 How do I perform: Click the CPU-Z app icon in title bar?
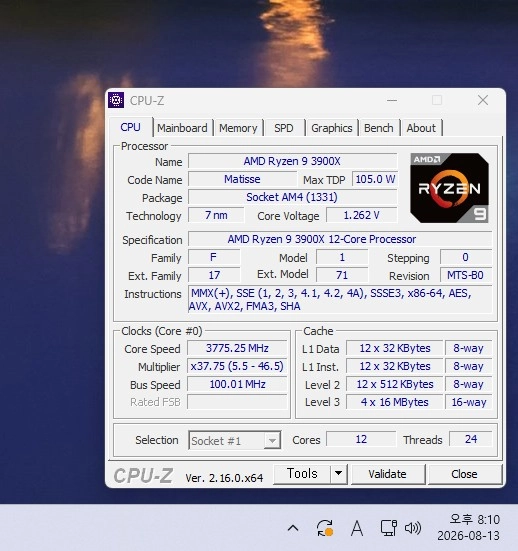click(x=116, y=101)
